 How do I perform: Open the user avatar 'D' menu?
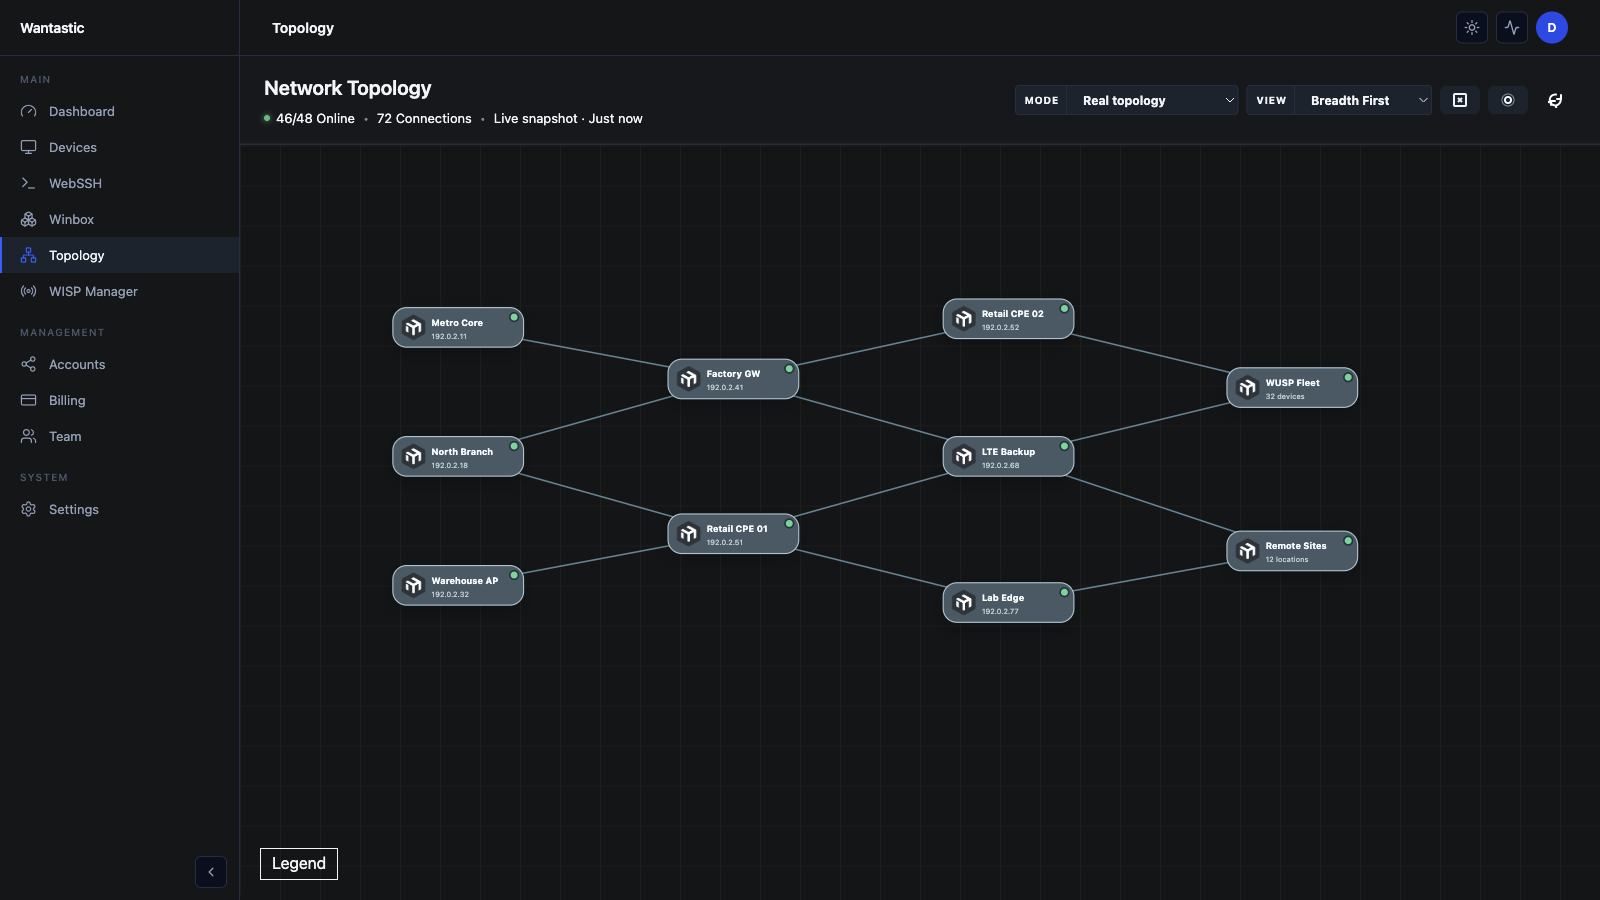pos(1551,28)
